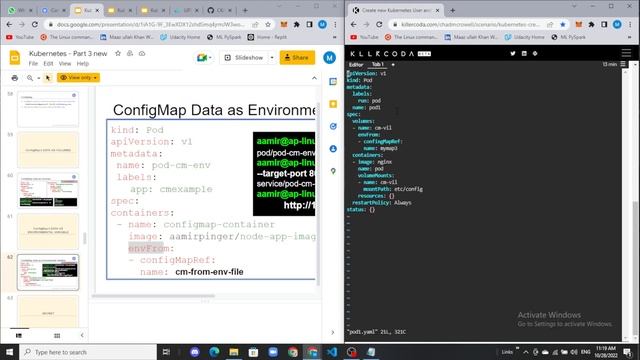Open a new tab in left browser
Screen dimensions: 640x360
(x=245, y=10)
